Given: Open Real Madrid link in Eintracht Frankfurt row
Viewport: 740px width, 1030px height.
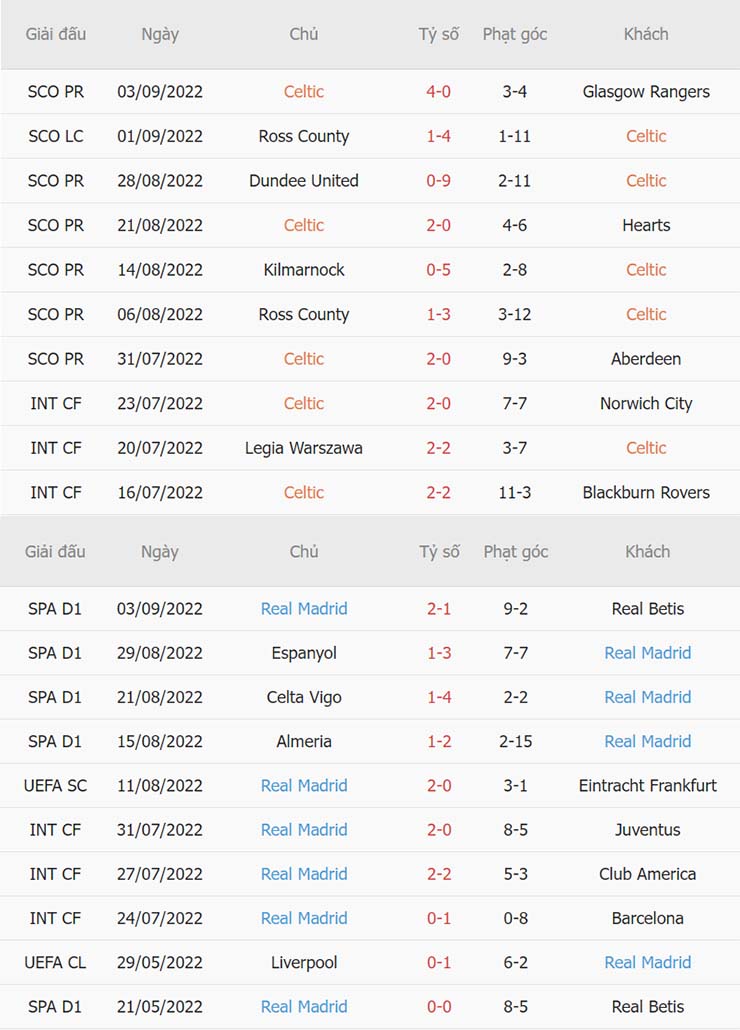Looking at the screenshot, I should pyautogui.click(x=304, y=786).
